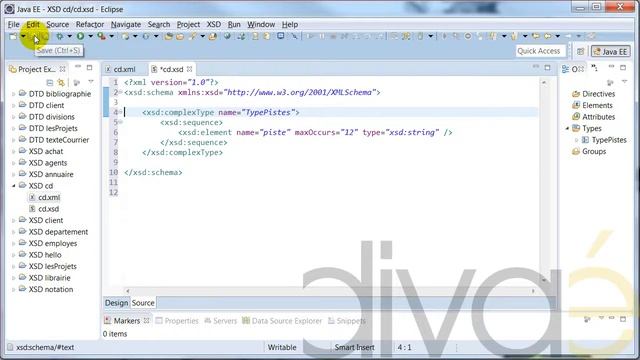
Task: Select TypePistes in the Outline
Action: pos(604,140)
